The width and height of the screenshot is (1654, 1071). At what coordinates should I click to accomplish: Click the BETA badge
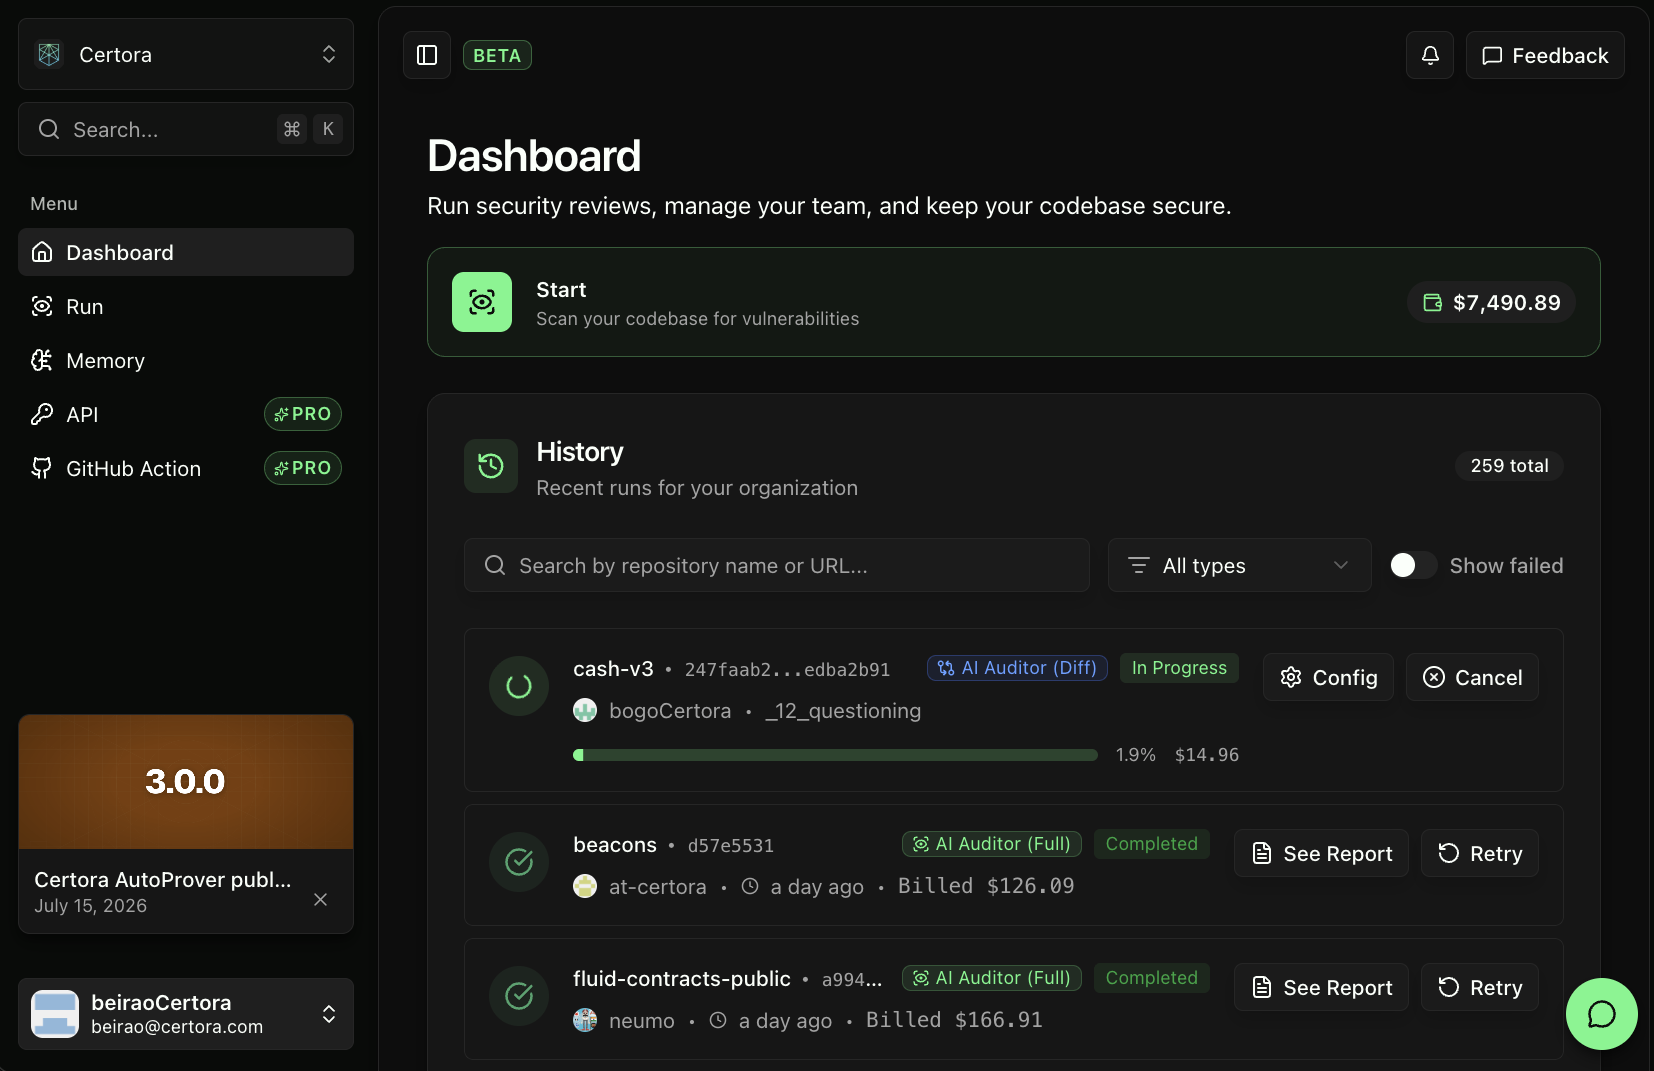tap(497, 55)
